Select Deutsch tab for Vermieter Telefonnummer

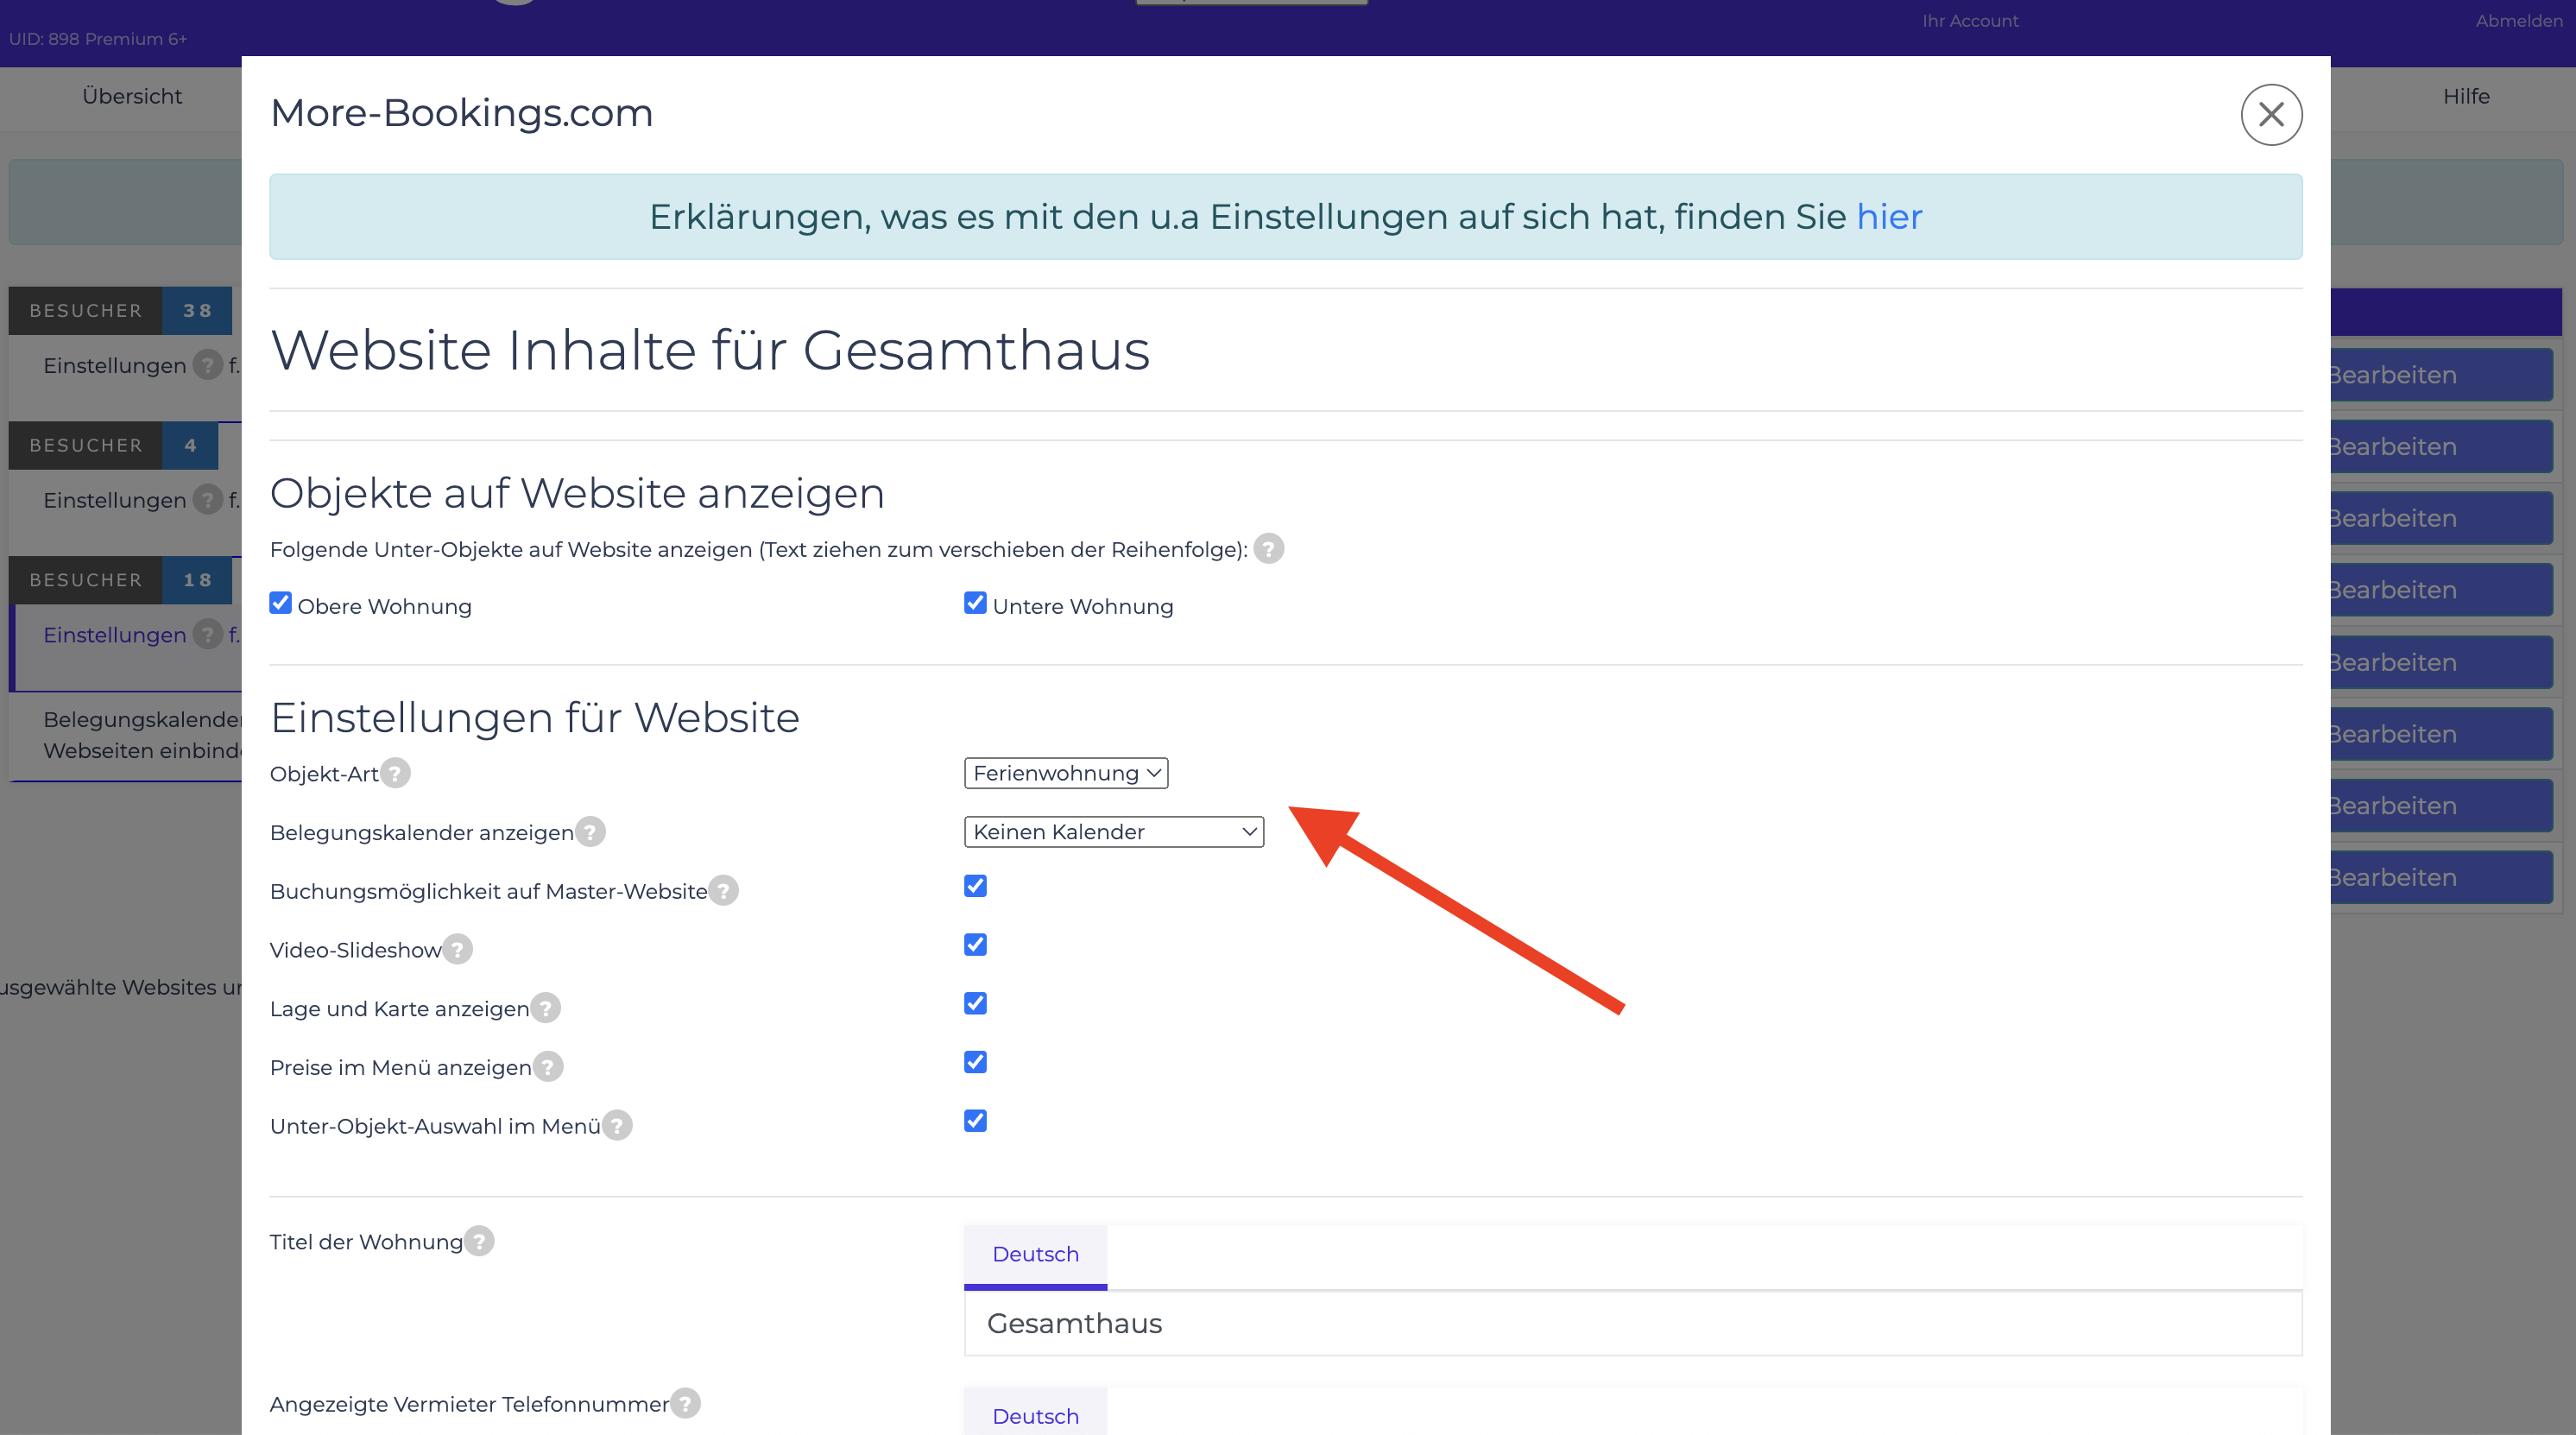(1035, 1415)
